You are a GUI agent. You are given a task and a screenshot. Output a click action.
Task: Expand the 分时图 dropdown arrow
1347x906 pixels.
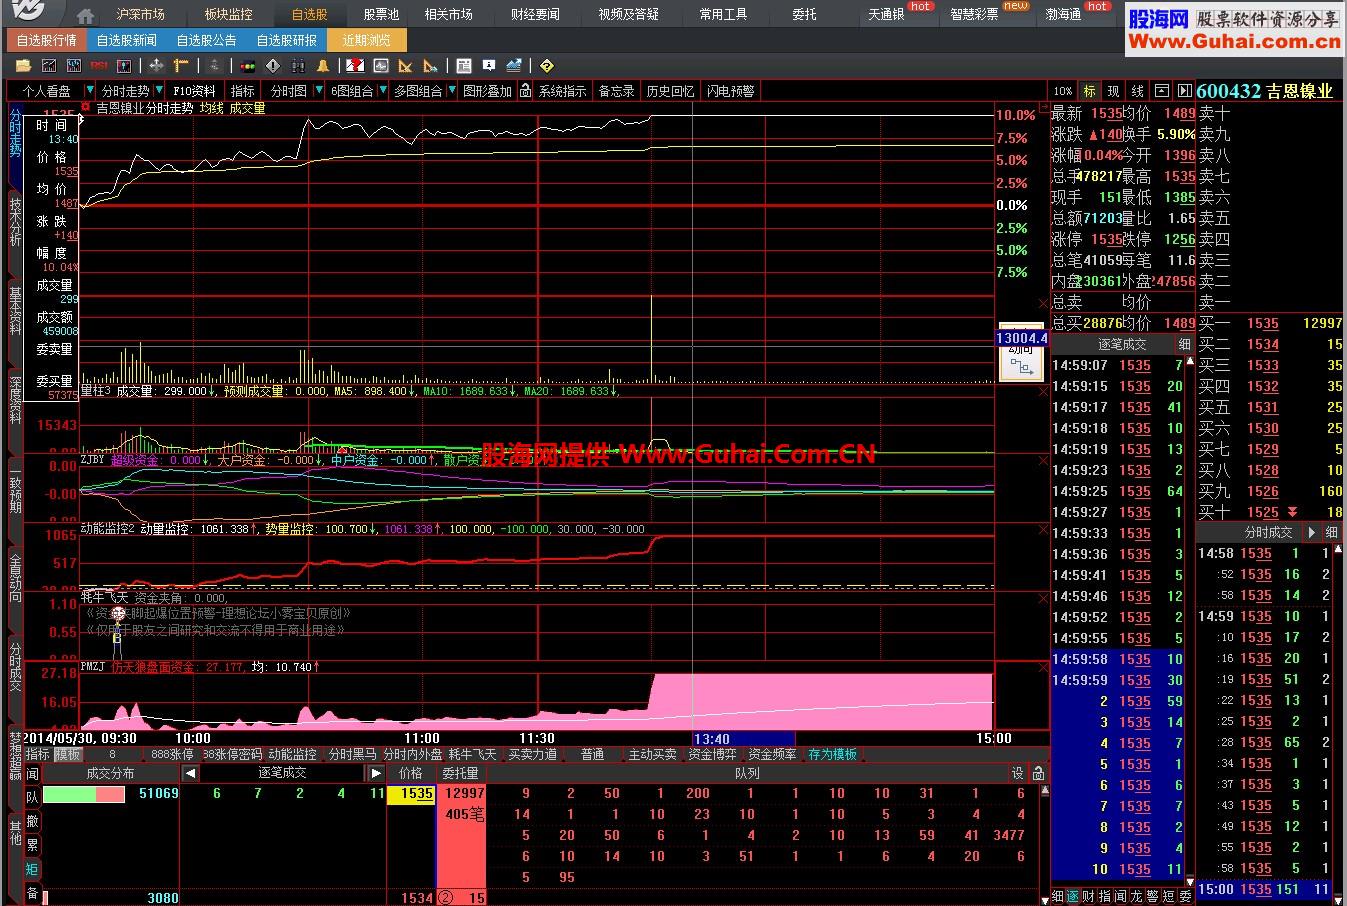point(318,91)
